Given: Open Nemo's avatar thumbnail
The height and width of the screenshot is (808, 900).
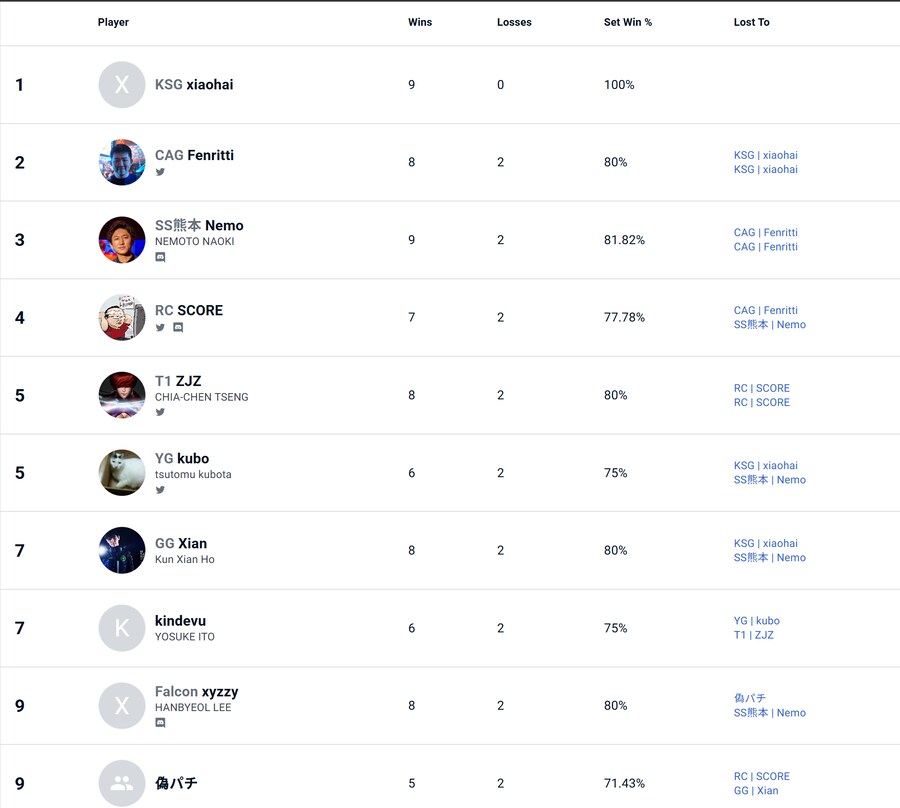Looking at the screenshot, I should tap(121, 240).
